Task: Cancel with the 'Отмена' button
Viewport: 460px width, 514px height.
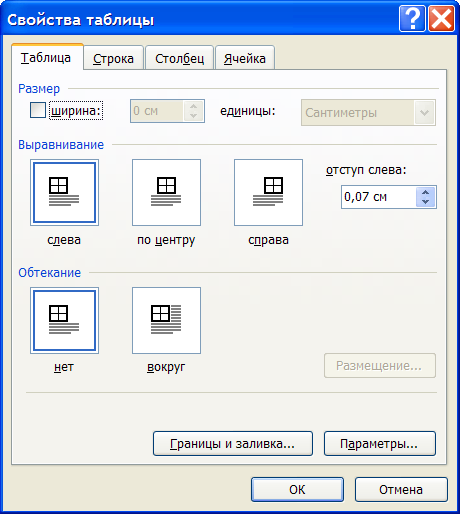Action: pos(401,489)
